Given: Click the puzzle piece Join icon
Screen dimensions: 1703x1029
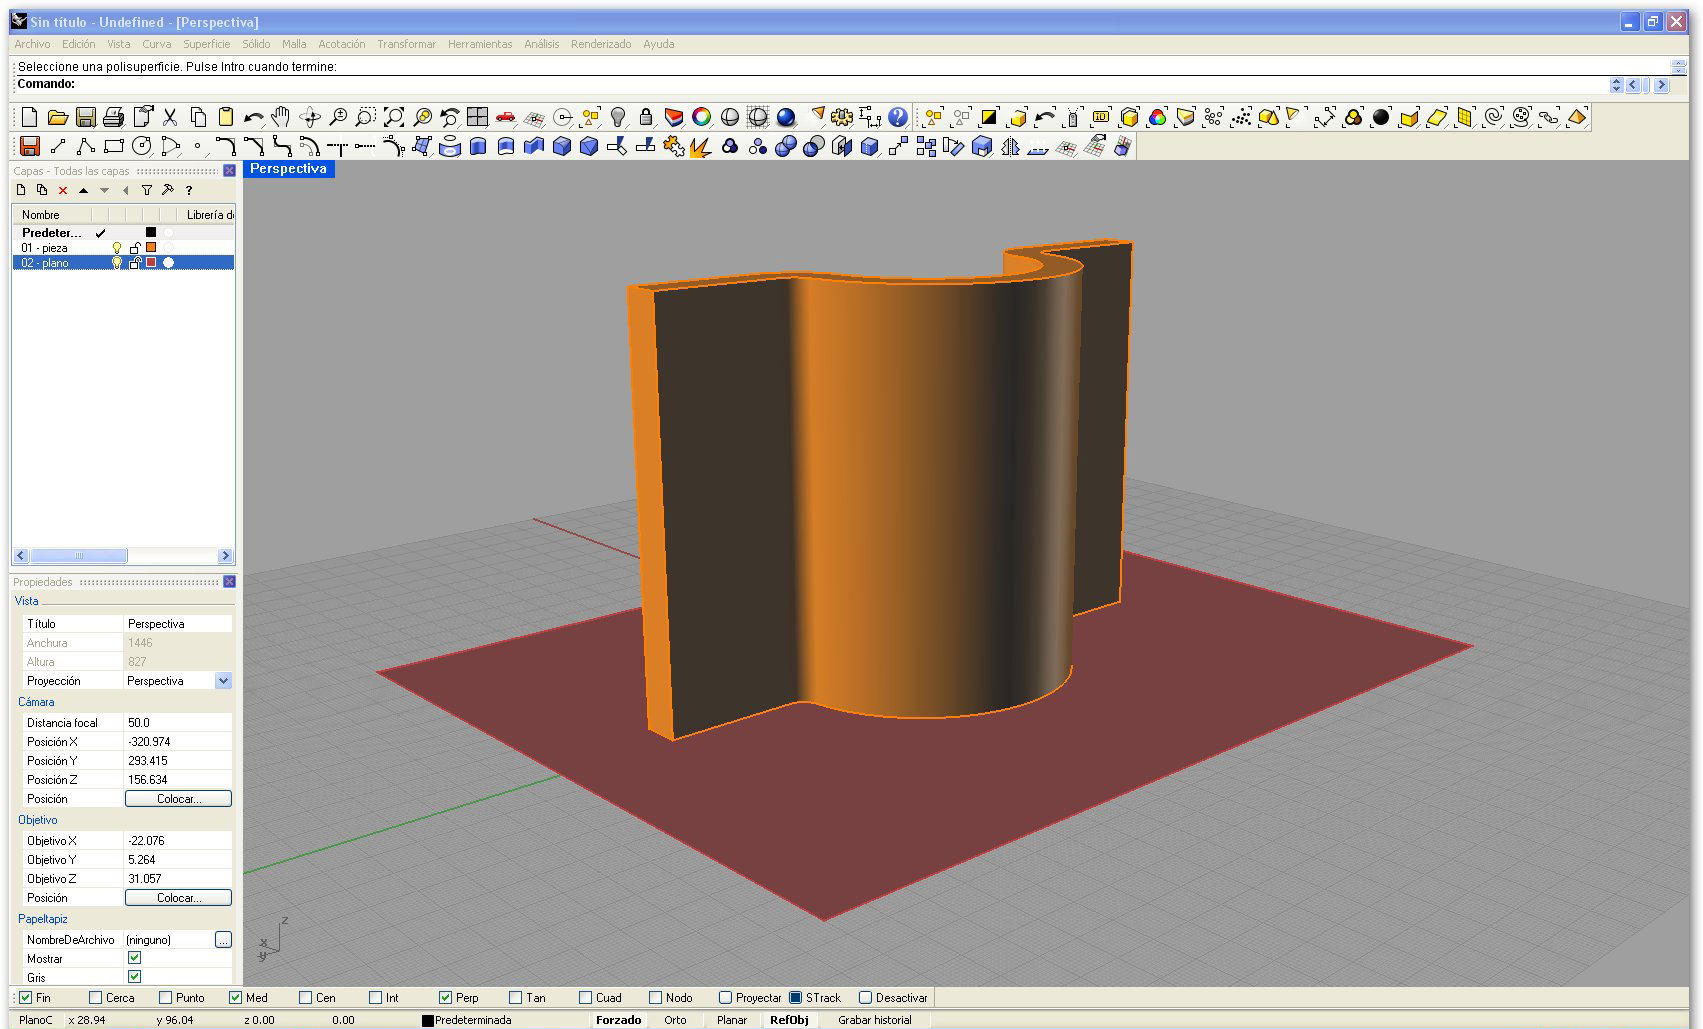Looking at the screenshot, I should [x=674, y=147].
